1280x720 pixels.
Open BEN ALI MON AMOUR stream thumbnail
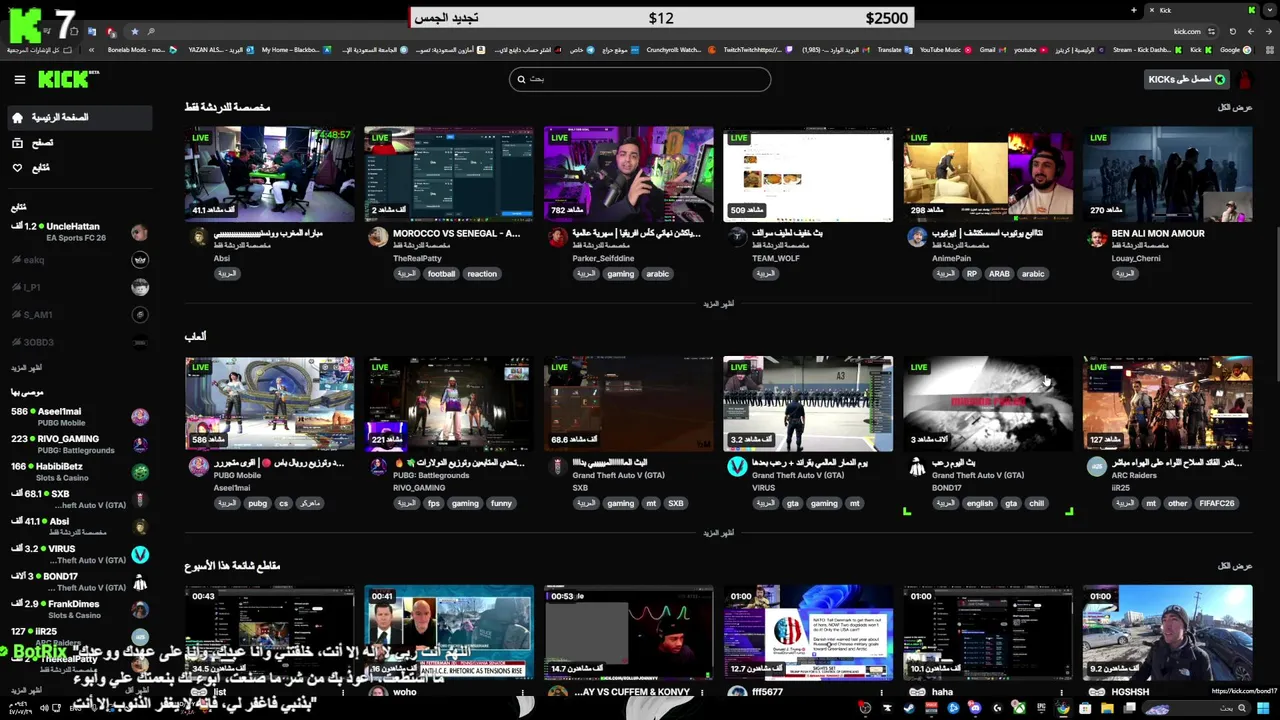1167,174
